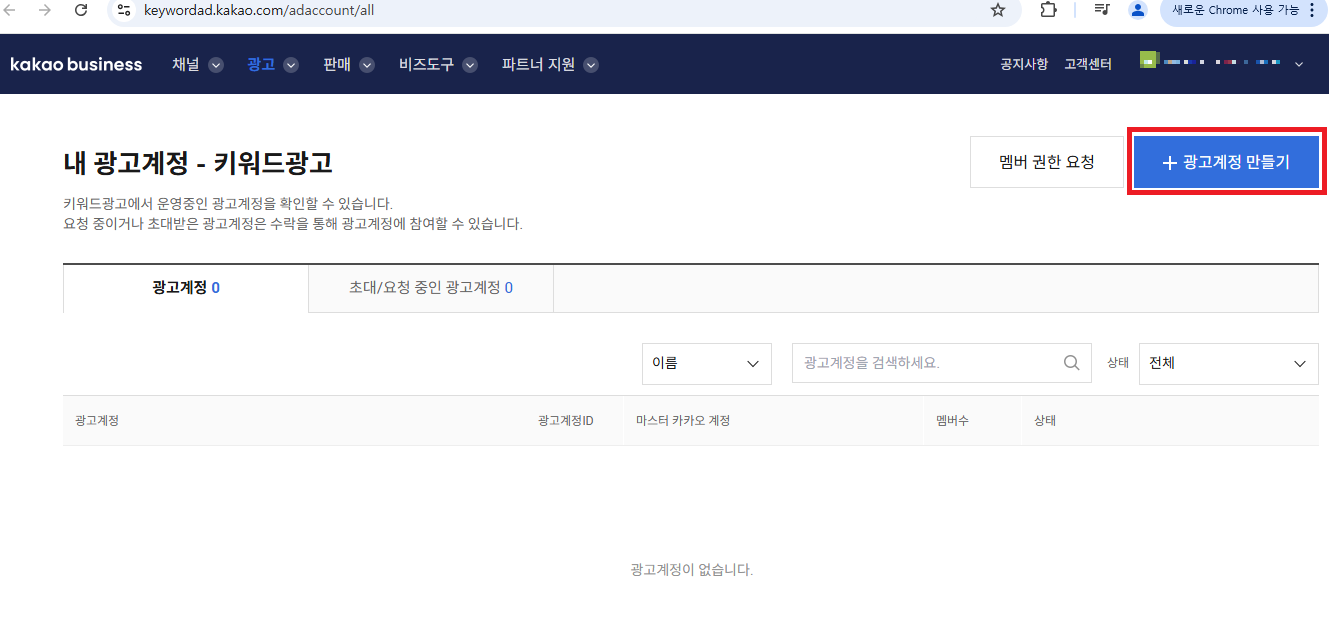Image resolution: width=1329 pixels, height=640 pixels.
Task: Click the 내 광고계정 - 키워드광고 heading
Action: coord(198,162)
